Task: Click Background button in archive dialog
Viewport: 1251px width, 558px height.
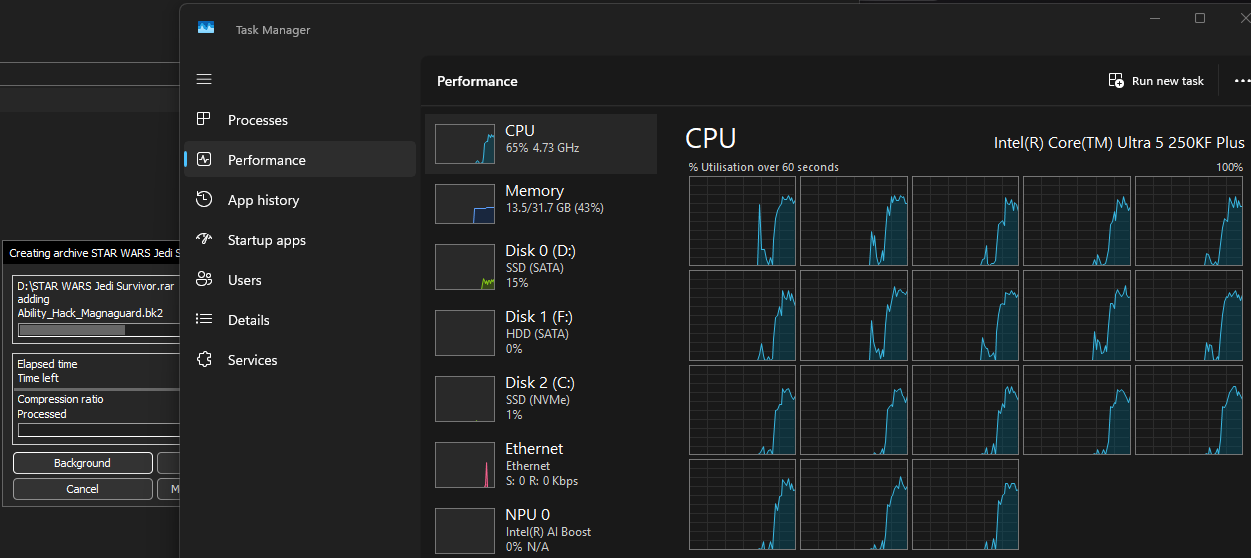Action: pyautogui.click(x=82, y=463)
